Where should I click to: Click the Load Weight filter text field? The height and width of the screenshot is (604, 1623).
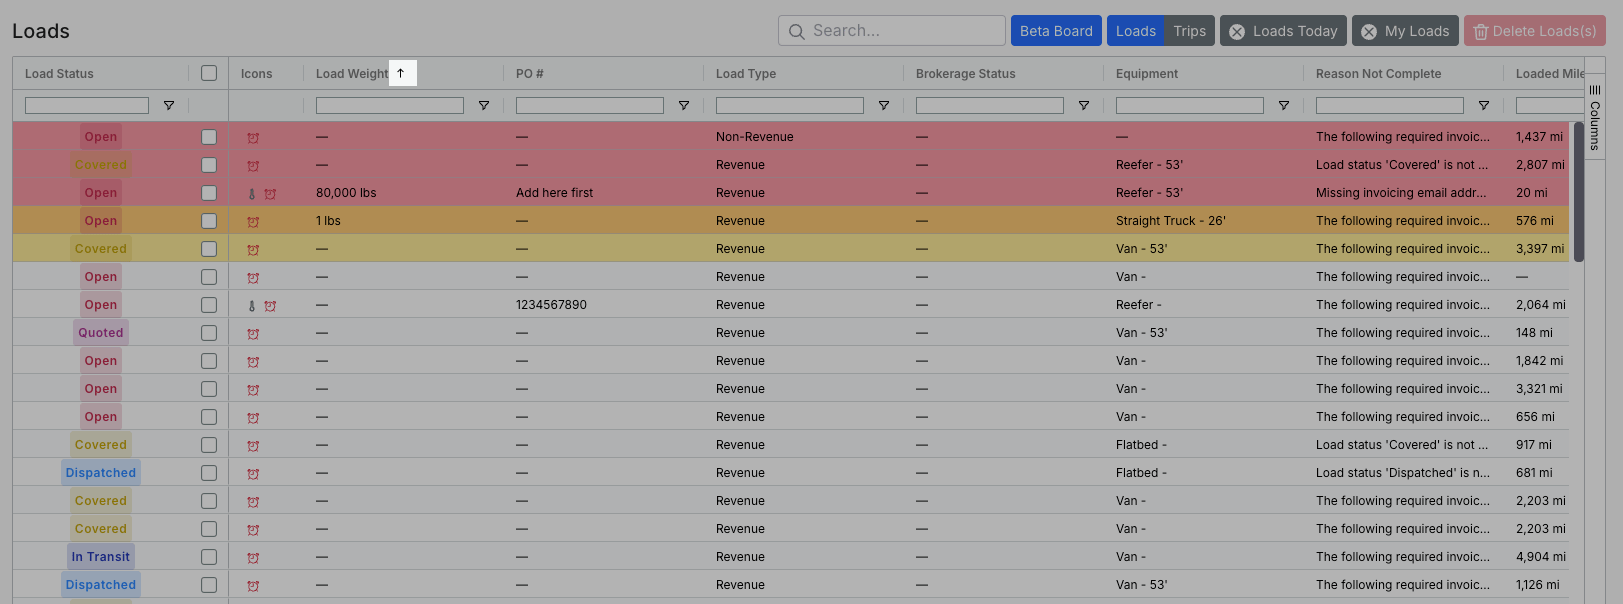tap(390, 106)
